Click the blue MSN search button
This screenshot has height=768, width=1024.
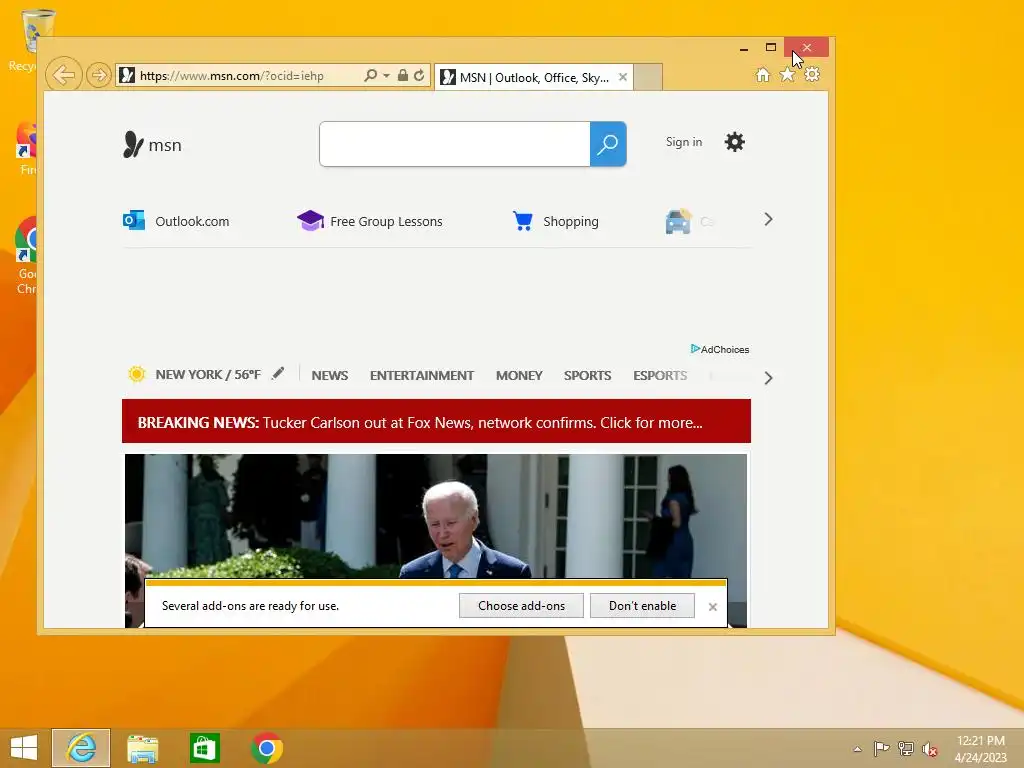(608, 144)
